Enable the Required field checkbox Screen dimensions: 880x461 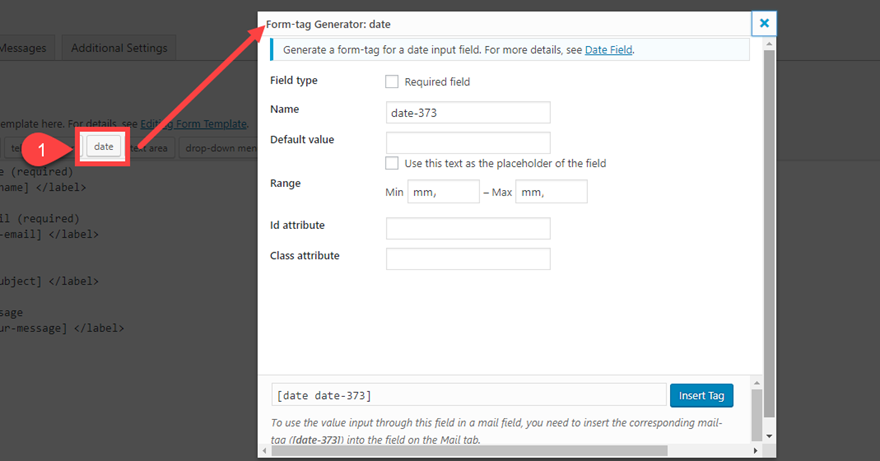(392, 82)
